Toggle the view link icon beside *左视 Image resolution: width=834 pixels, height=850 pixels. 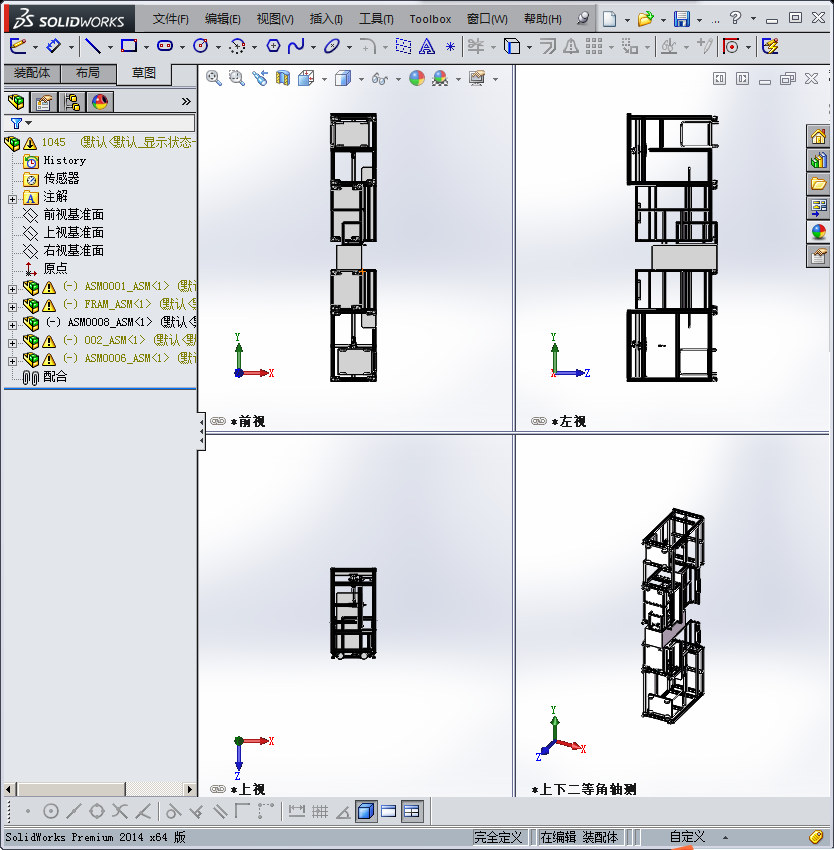pyautogui.click(x=539, y=421)
